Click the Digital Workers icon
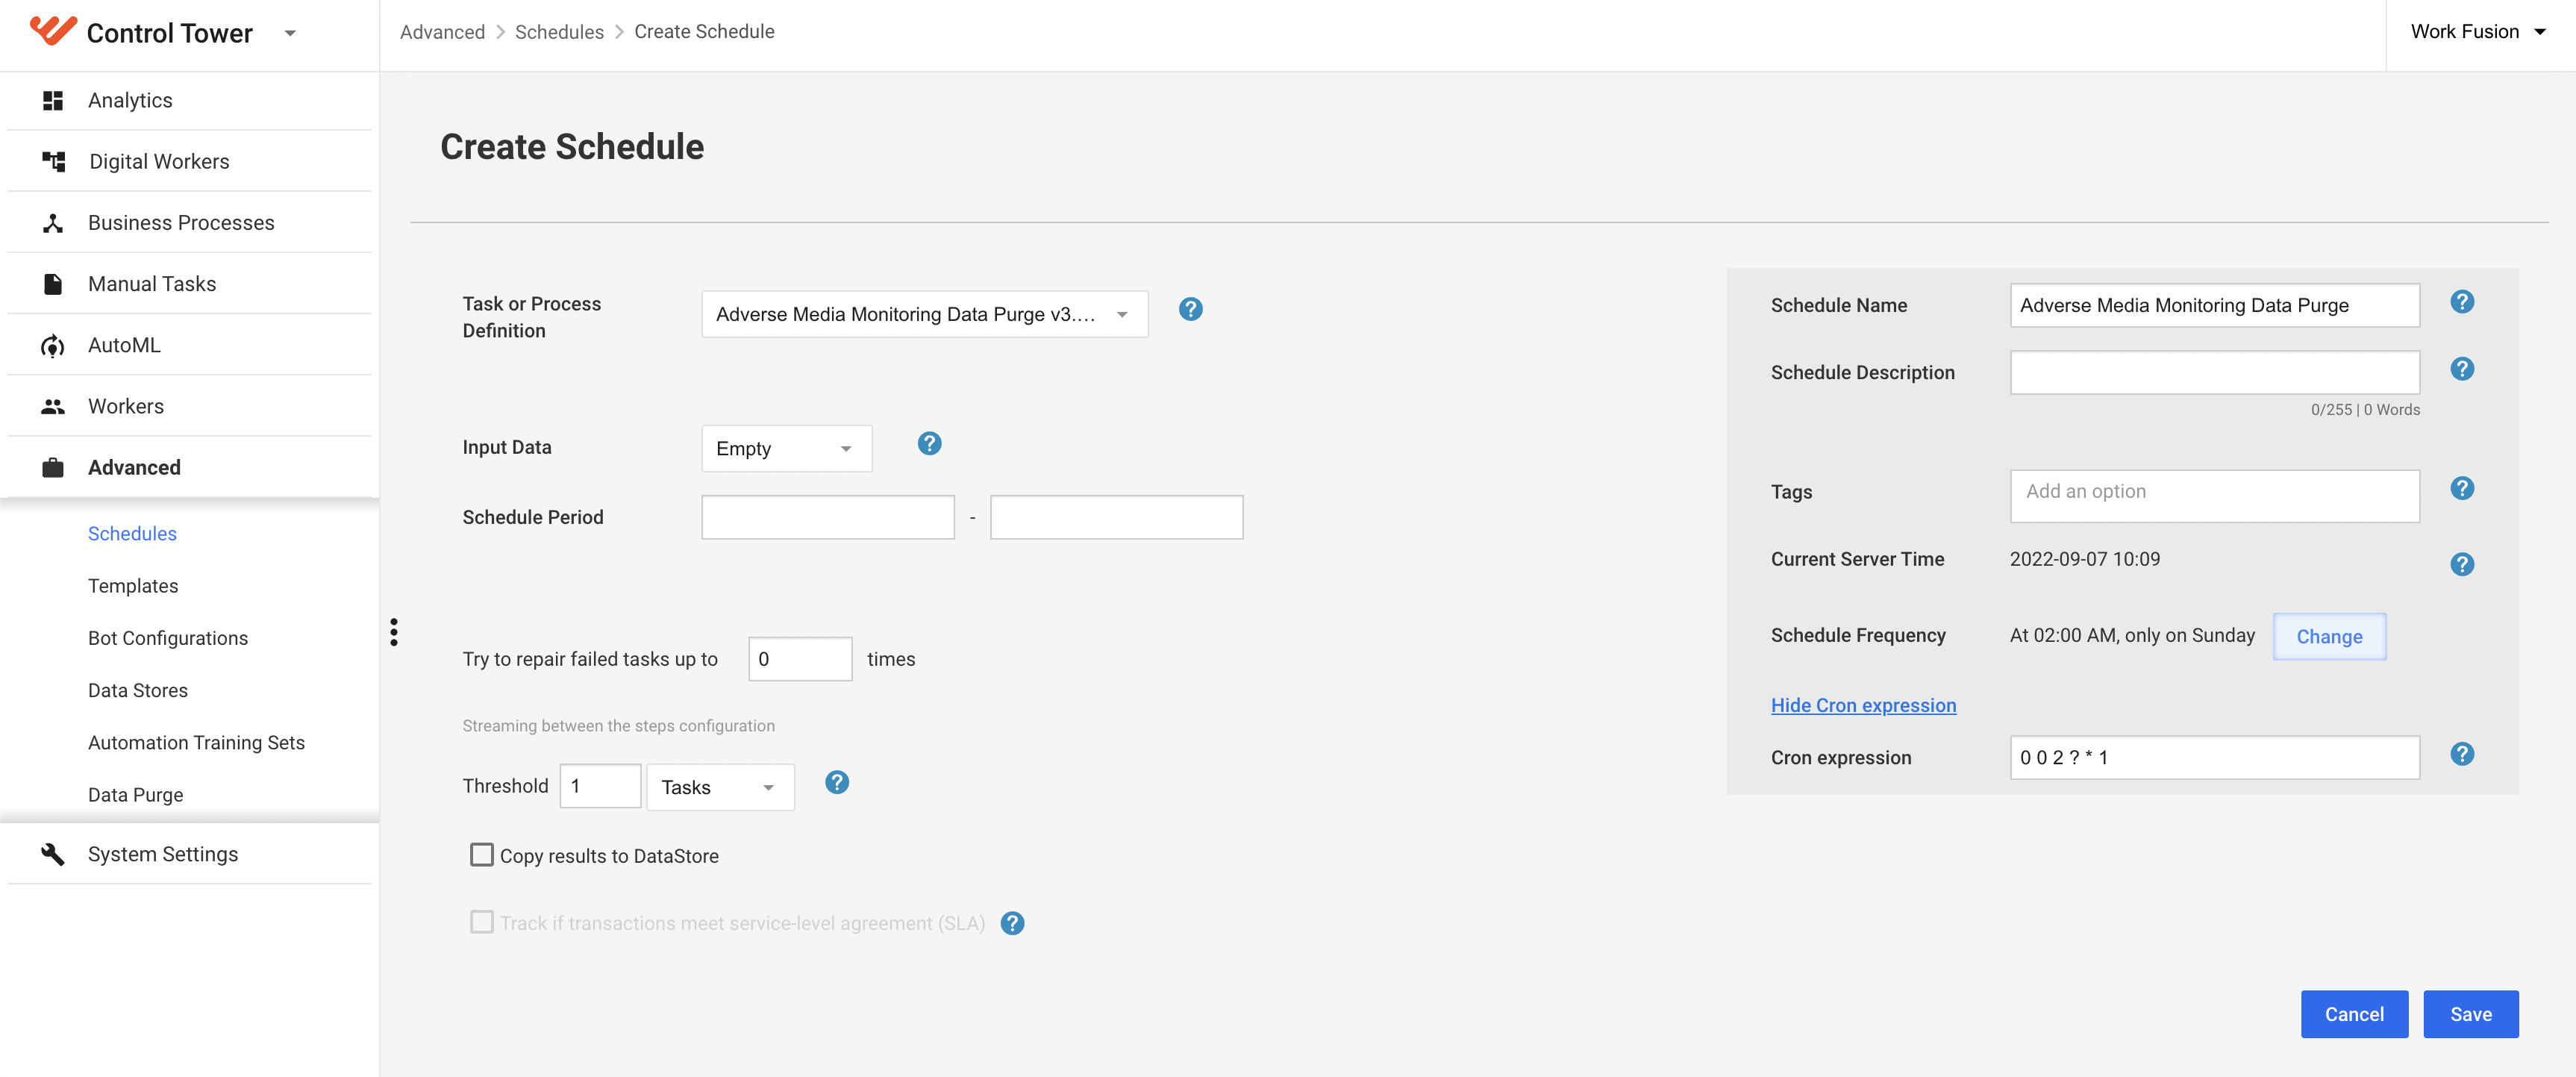2576x1077 pixels. tap(53, 161)
